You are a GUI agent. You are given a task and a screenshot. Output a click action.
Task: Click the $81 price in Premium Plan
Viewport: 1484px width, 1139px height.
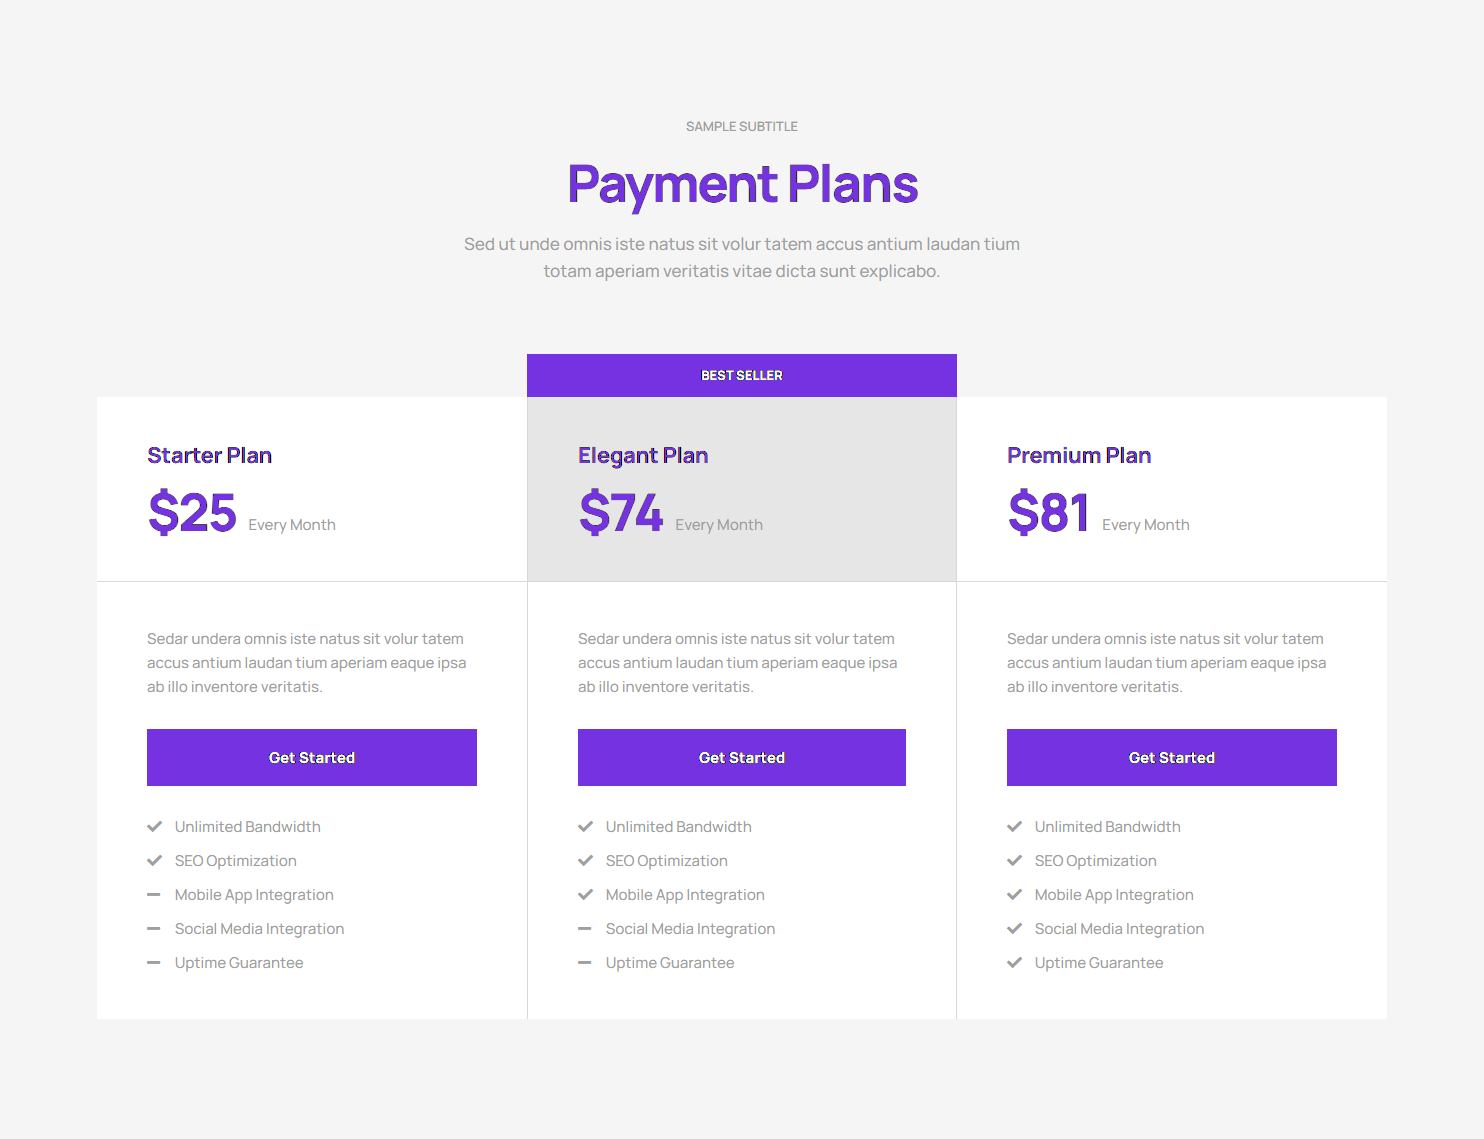point(1048,513)
